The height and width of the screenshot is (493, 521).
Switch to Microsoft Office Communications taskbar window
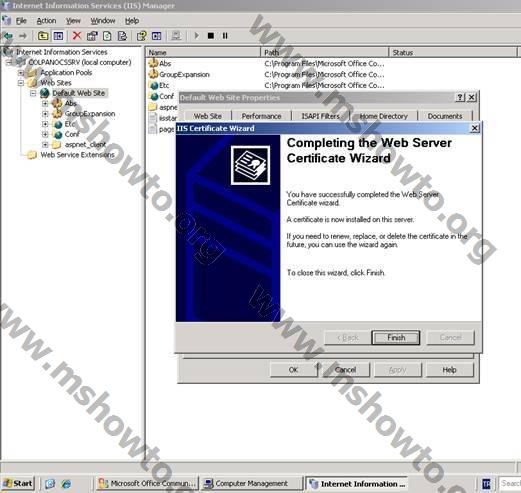147,483
